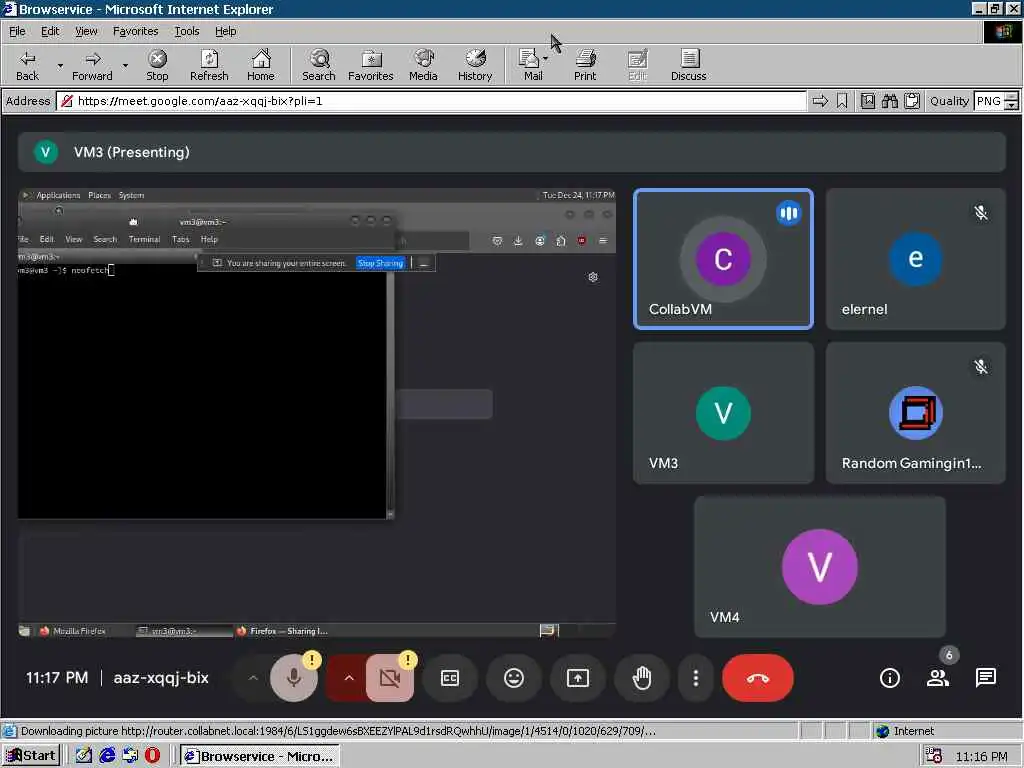1024x768 pixels.
Task: Open the Favorites toolbar pane
Action: [370, 65]
